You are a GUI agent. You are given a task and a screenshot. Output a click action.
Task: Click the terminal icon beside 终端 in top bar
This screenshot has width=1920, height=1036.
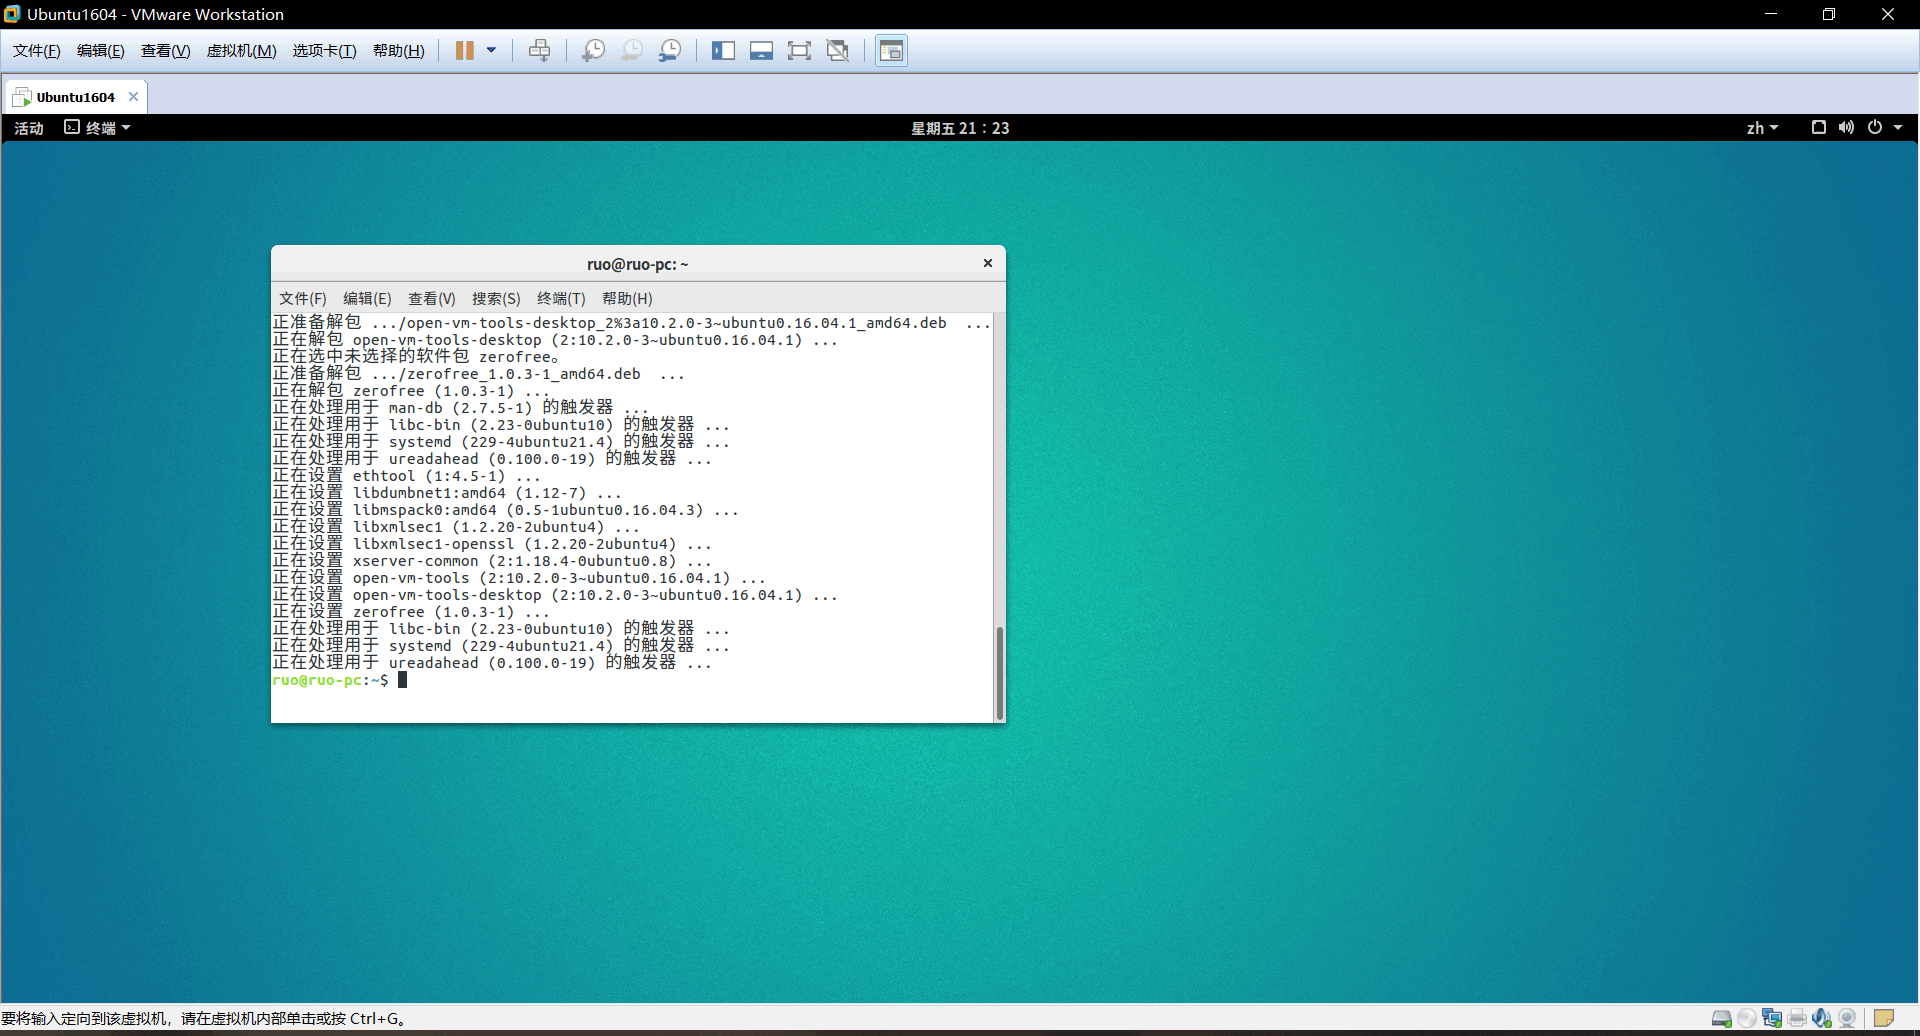coord(71,127)
